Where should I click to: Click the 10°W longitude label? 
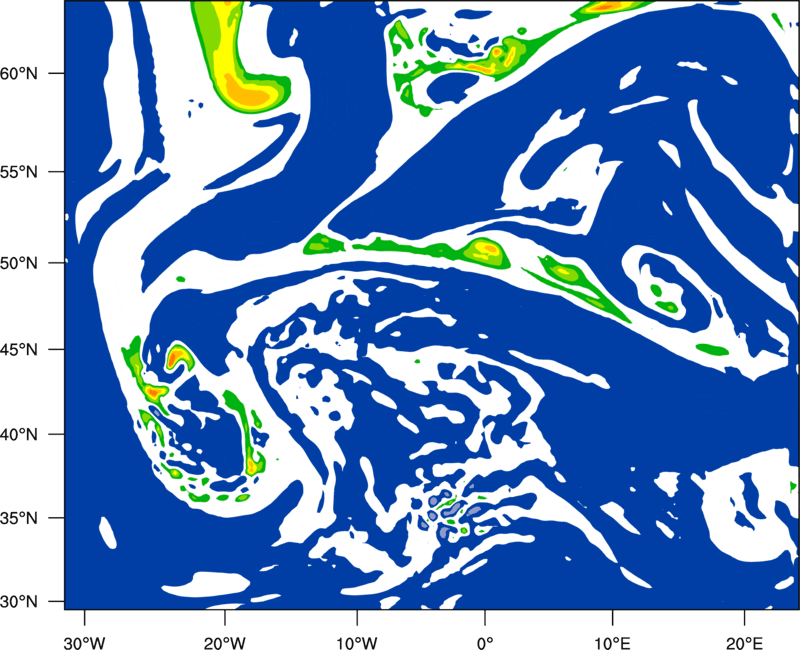click(357, 642)
